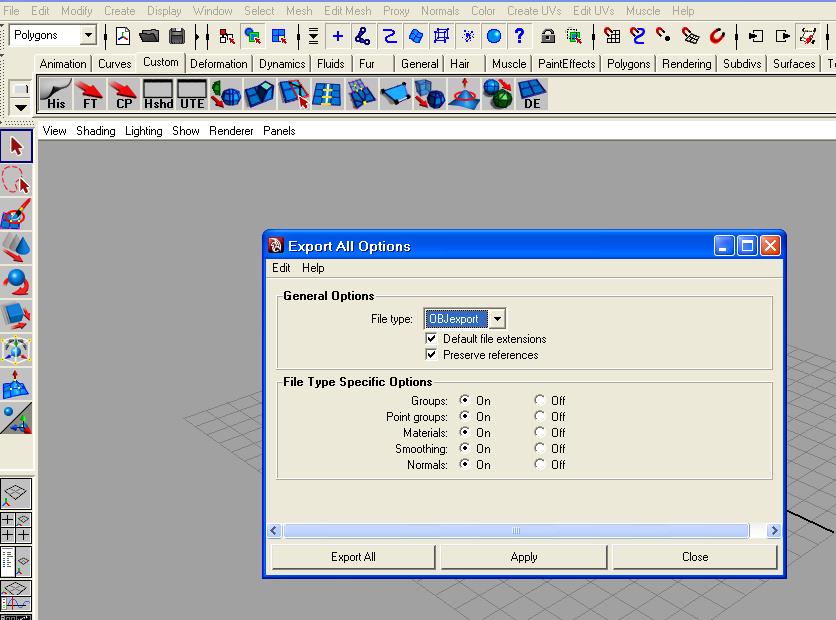This screenshot has width=836, height=620.
Task: Click the Save Scene disk icon
Action: (176, 36)
